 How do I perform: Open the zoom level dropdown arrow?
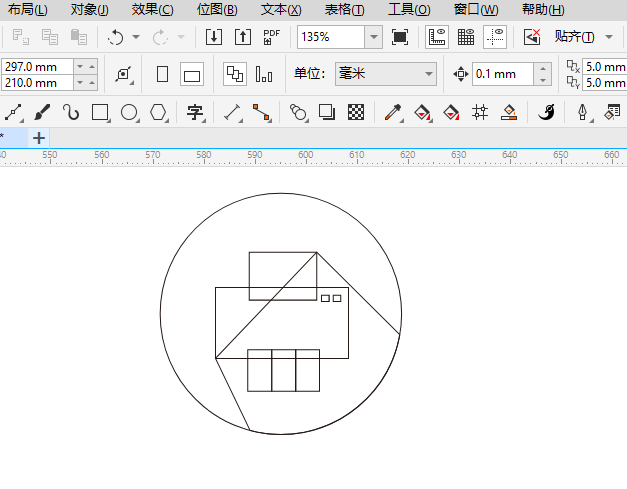(373, 37)
